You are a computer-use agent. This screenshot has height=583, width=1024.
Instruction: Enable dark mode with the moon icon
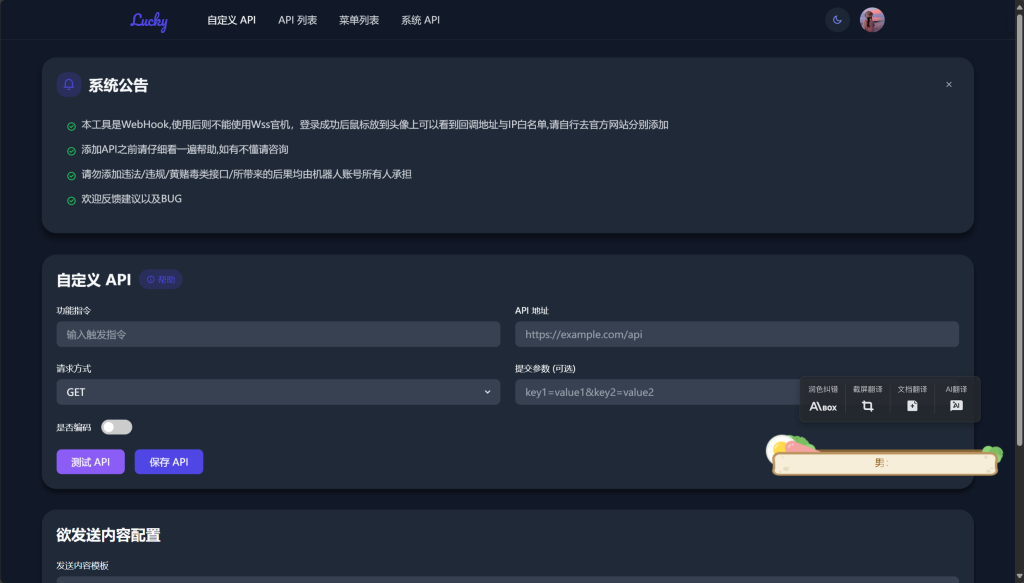pos(837,19)
